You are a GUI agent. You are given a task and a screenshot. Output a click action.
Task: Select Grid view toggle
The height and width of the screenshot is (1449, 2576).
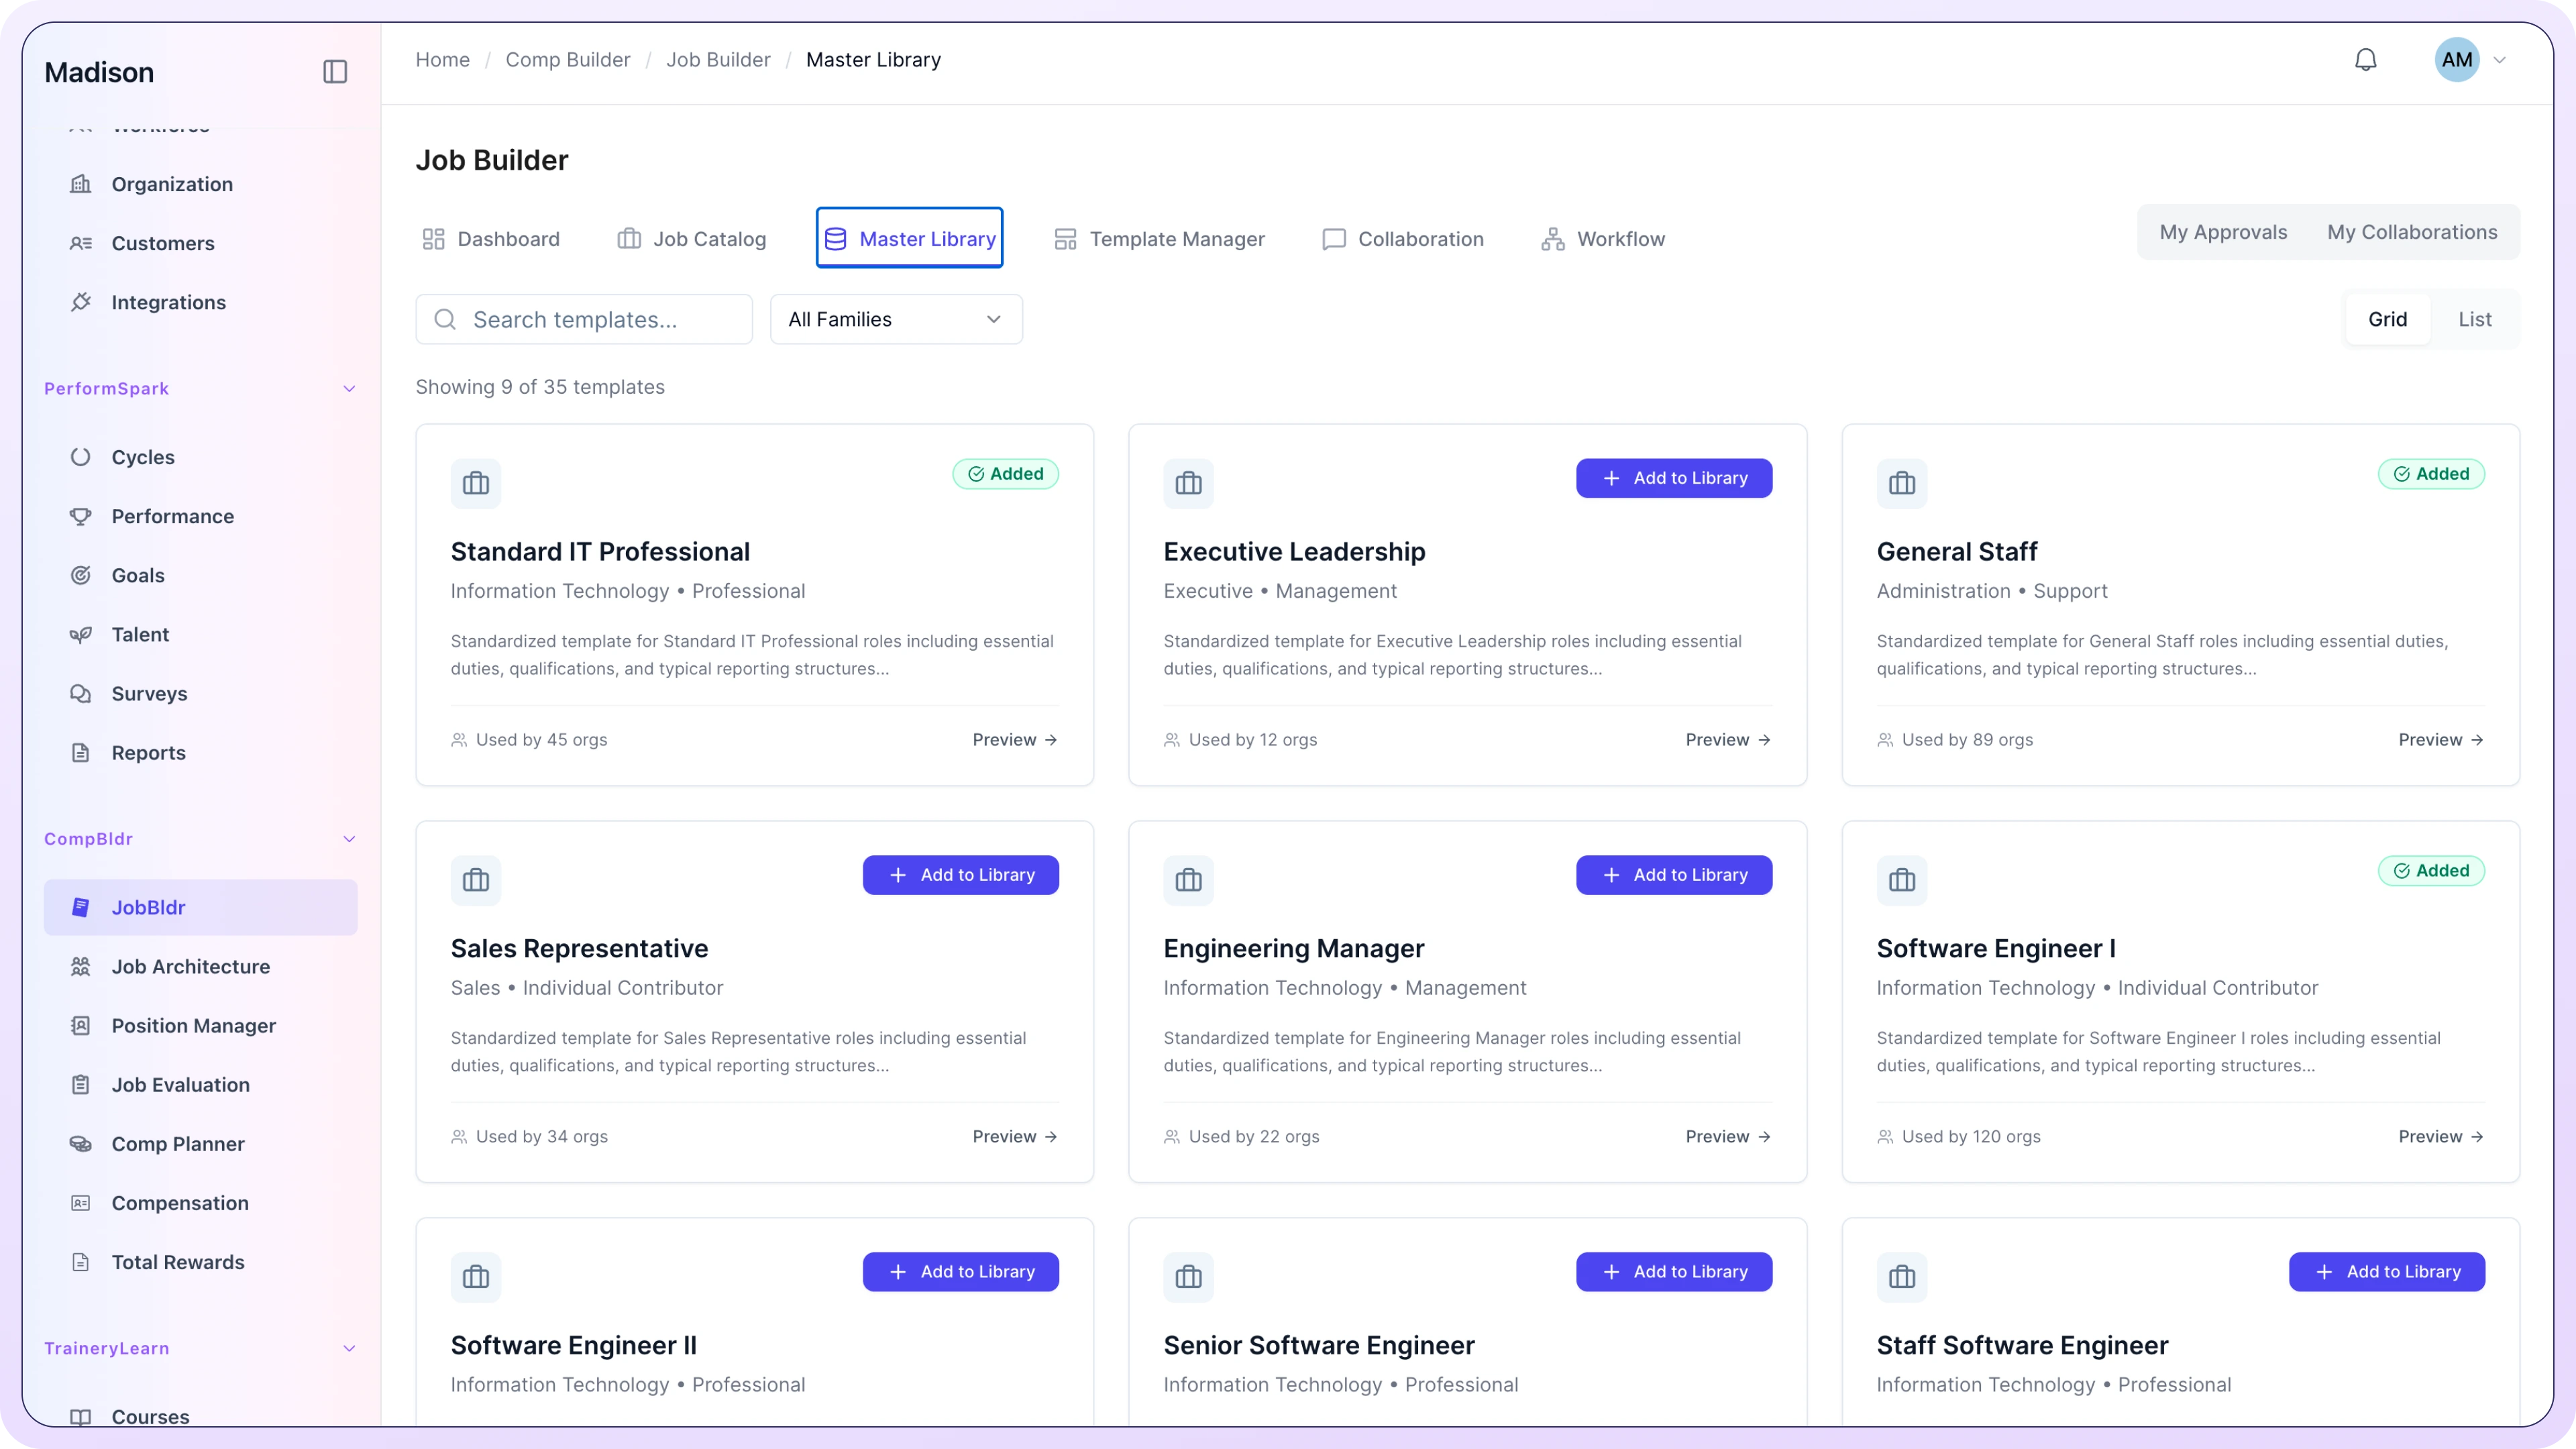tap(2387, 319)
